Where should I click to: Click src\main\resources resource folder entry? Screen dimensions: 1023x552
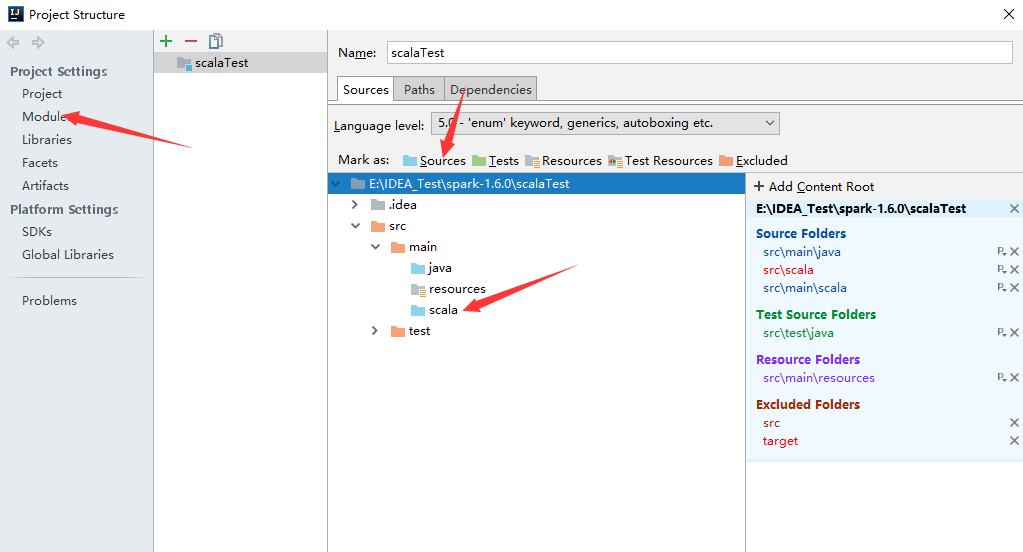click(819, 378)
